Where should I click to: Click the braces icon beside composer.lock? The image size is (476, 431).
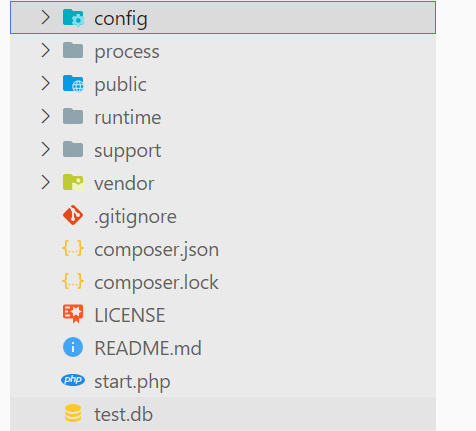(x=73, y=281)
